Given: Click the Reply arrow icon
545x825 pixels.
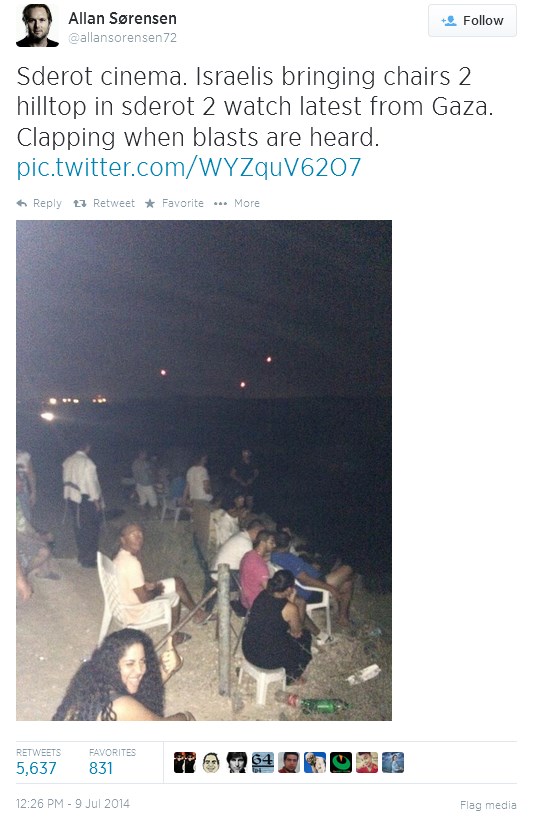Looking at the screenshot, I should [22, 203].
